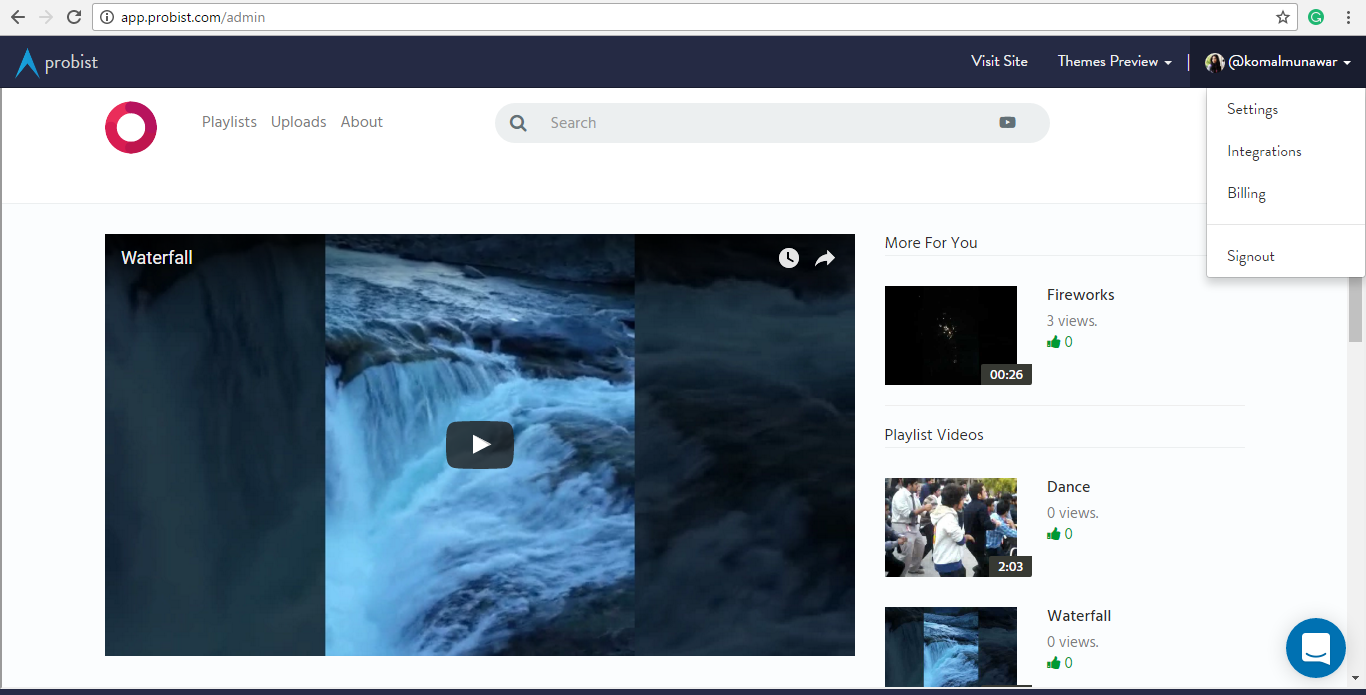Screen dimensions: 1366x695
Task: Play the Waterfall video
Action: 480,445
